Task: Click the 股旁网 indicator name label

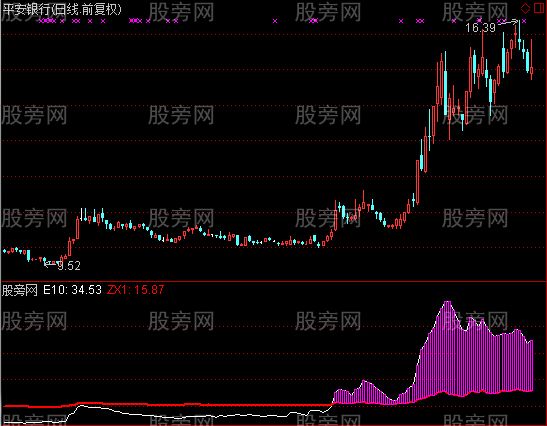Action: pos(20,290)
